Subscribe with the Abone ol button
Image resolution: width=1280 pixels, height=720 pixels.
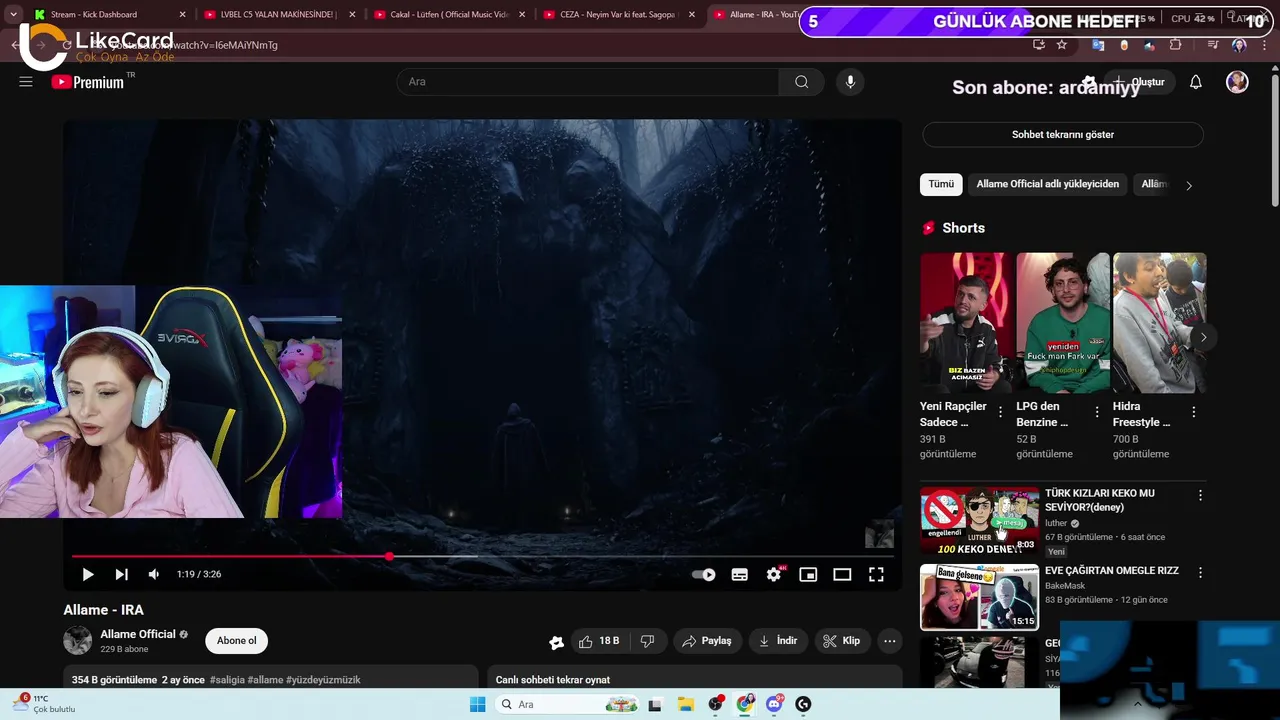pos(237,641)
